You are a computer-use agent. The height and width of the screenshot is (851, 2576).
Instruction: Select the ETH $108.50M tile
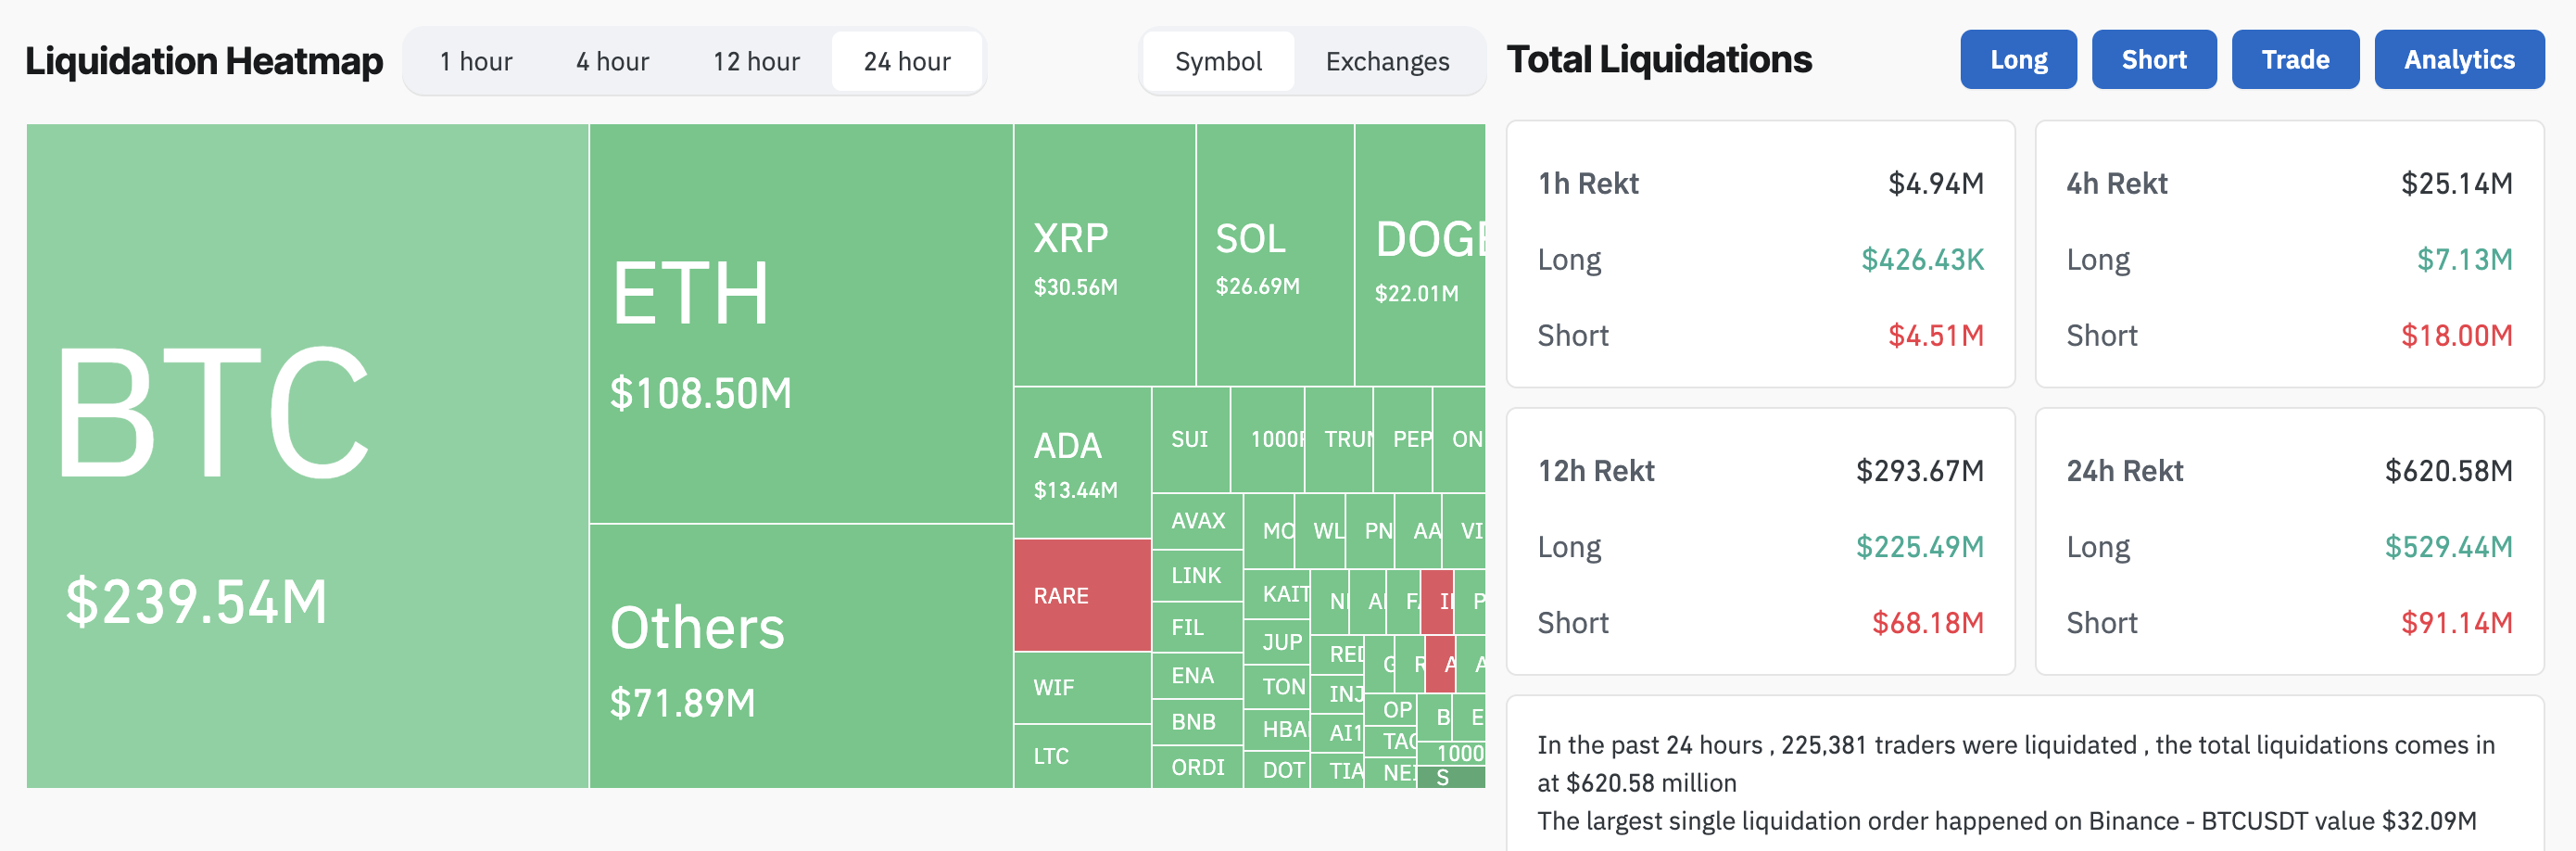pos(800,323)
